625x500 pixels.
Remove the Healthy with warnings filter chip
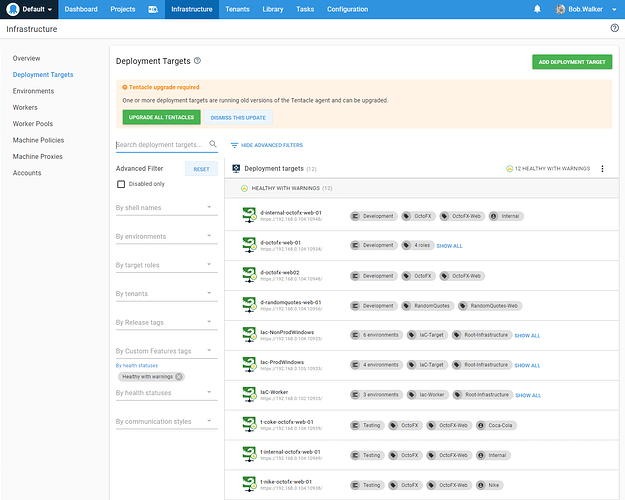(179, 376)
